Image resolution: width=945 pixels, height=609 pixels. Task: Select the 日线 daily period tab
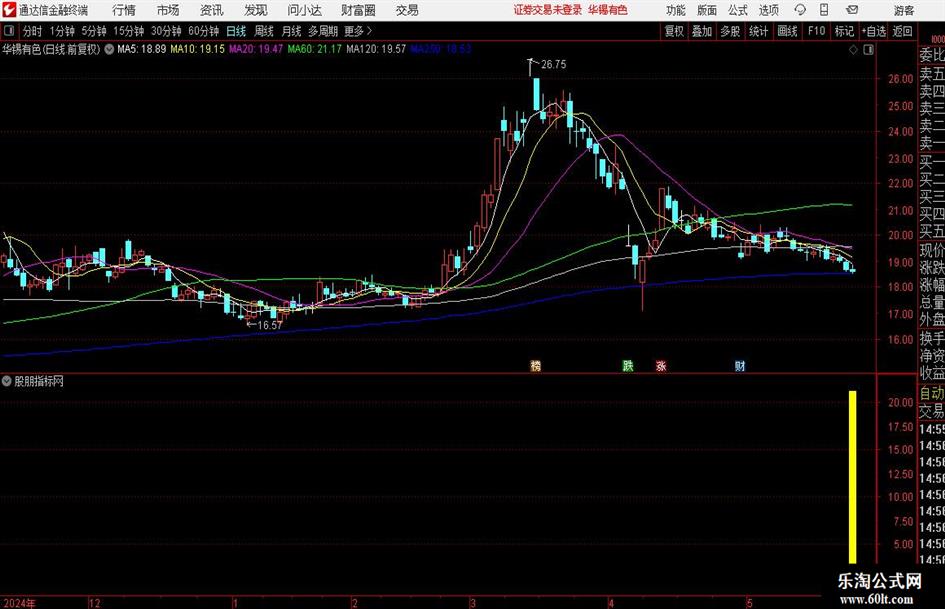point(236,31)
